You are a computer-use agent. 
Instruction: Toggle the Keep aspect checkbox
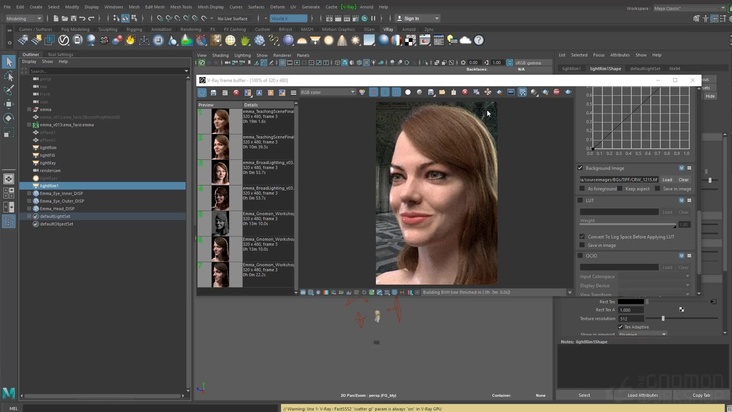click(x=619, y=189)
